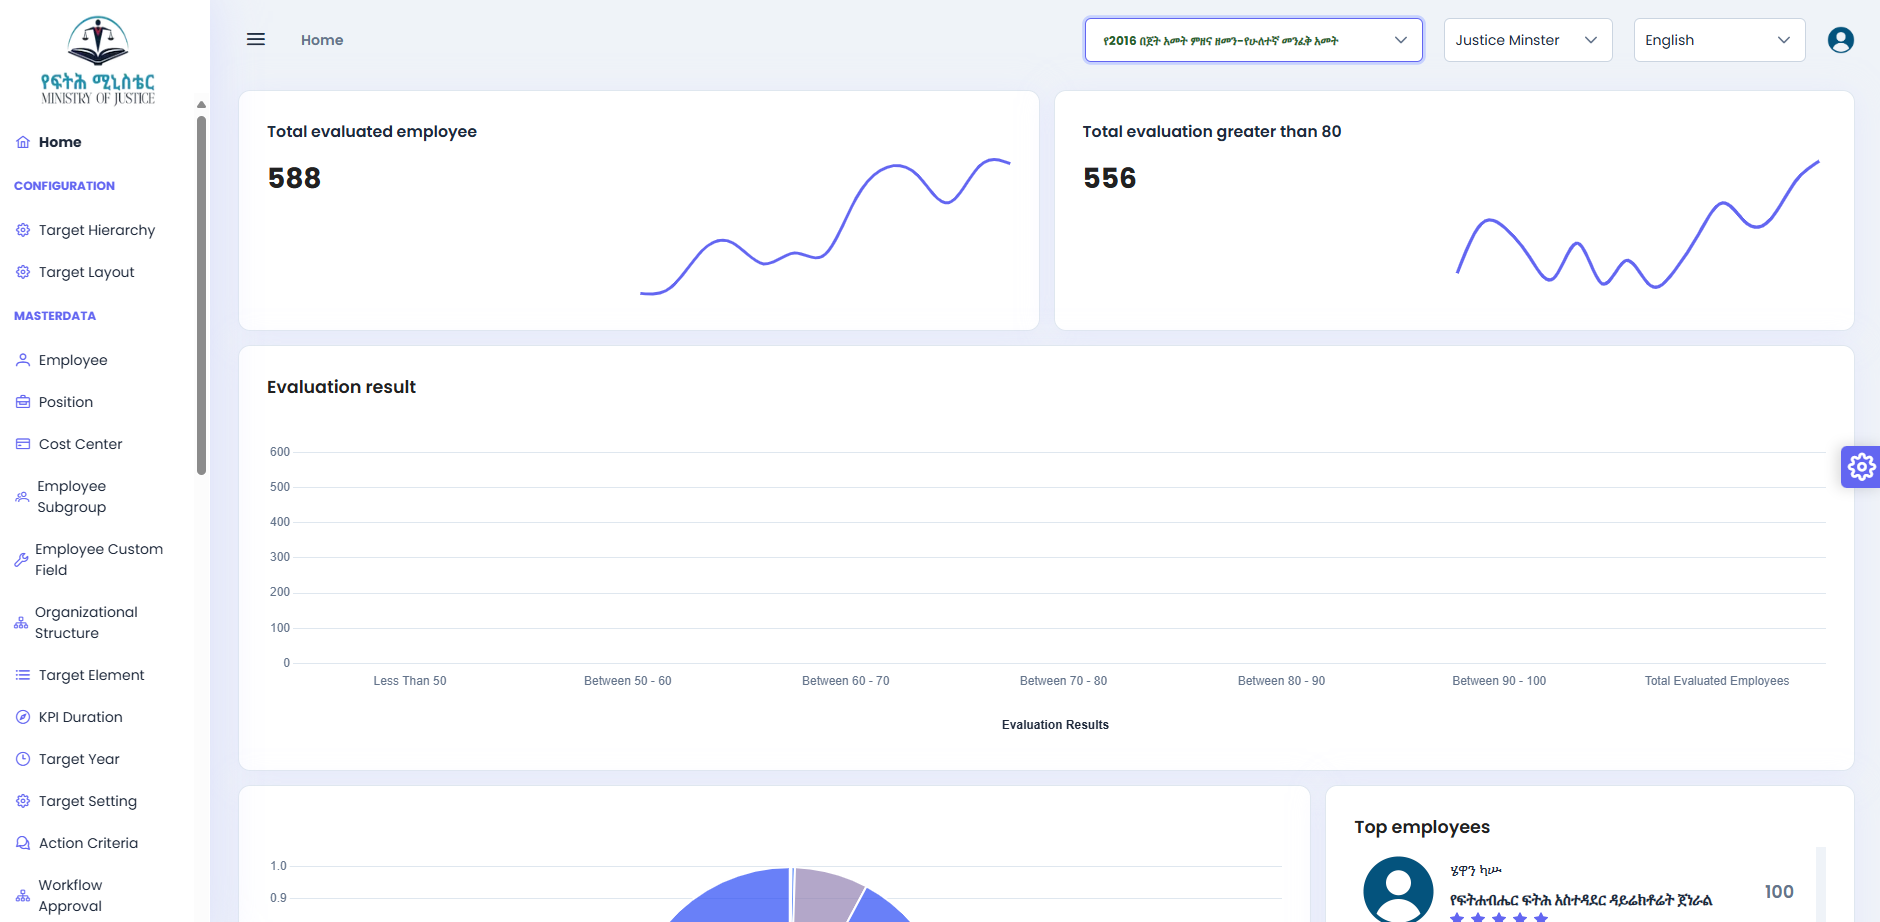This screenshot has width=1880, height=922.
Task: Open the Target Setting page
Action: click(x=88, y=801)
